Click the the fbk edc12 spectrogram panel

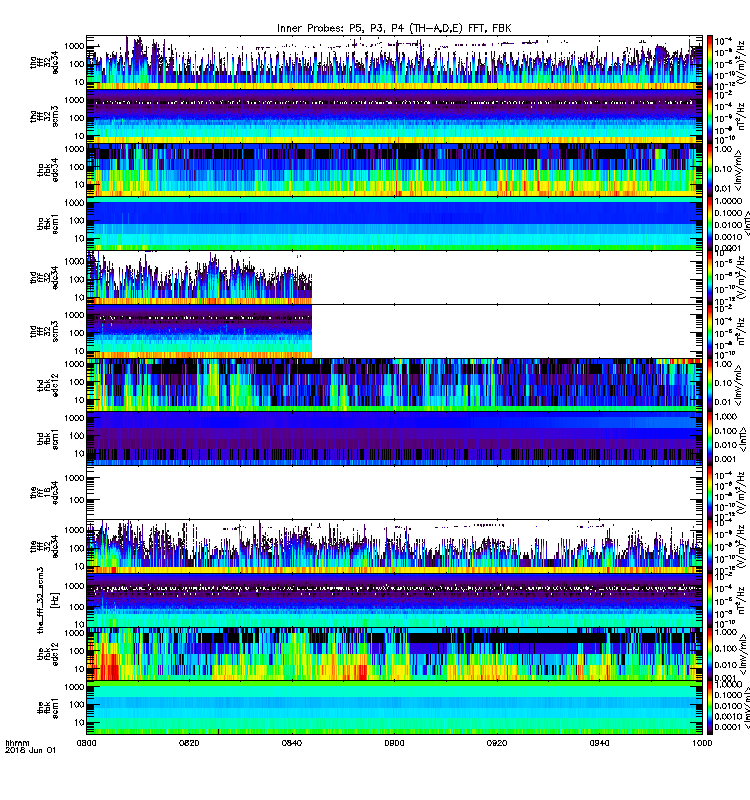pos(394,655)
